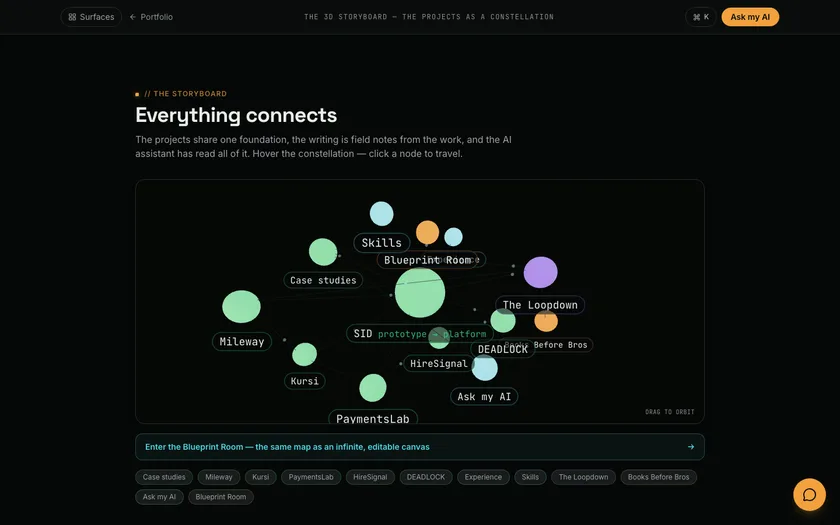Click the Blueprint Room chip at bottom

click(221, 497)
